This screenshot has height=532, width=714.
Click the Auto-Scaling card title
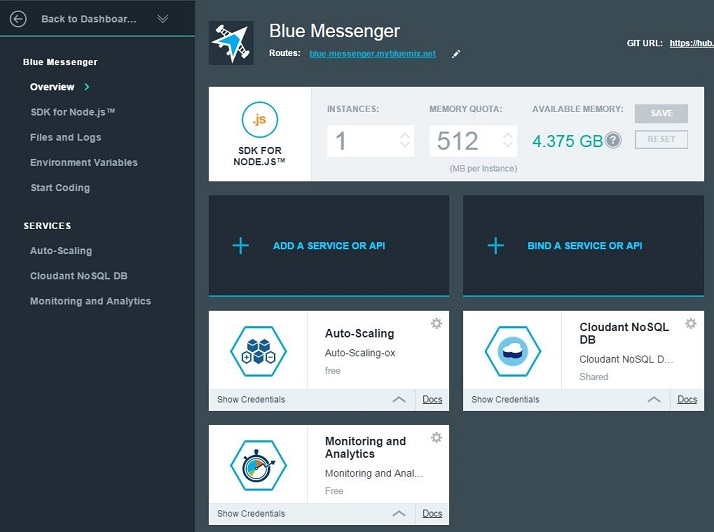click(x=360, y=333)
